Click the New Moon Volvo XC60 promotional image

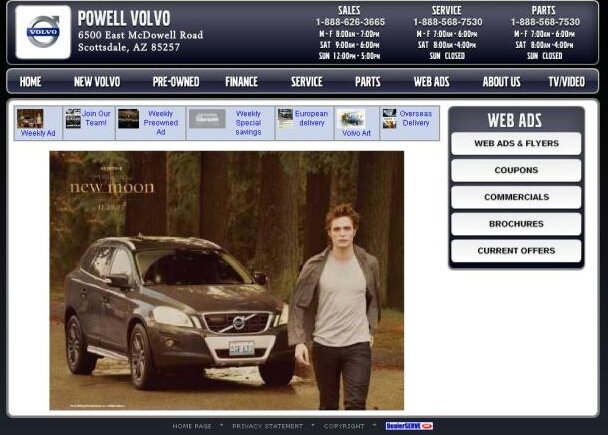coord(226,280)
